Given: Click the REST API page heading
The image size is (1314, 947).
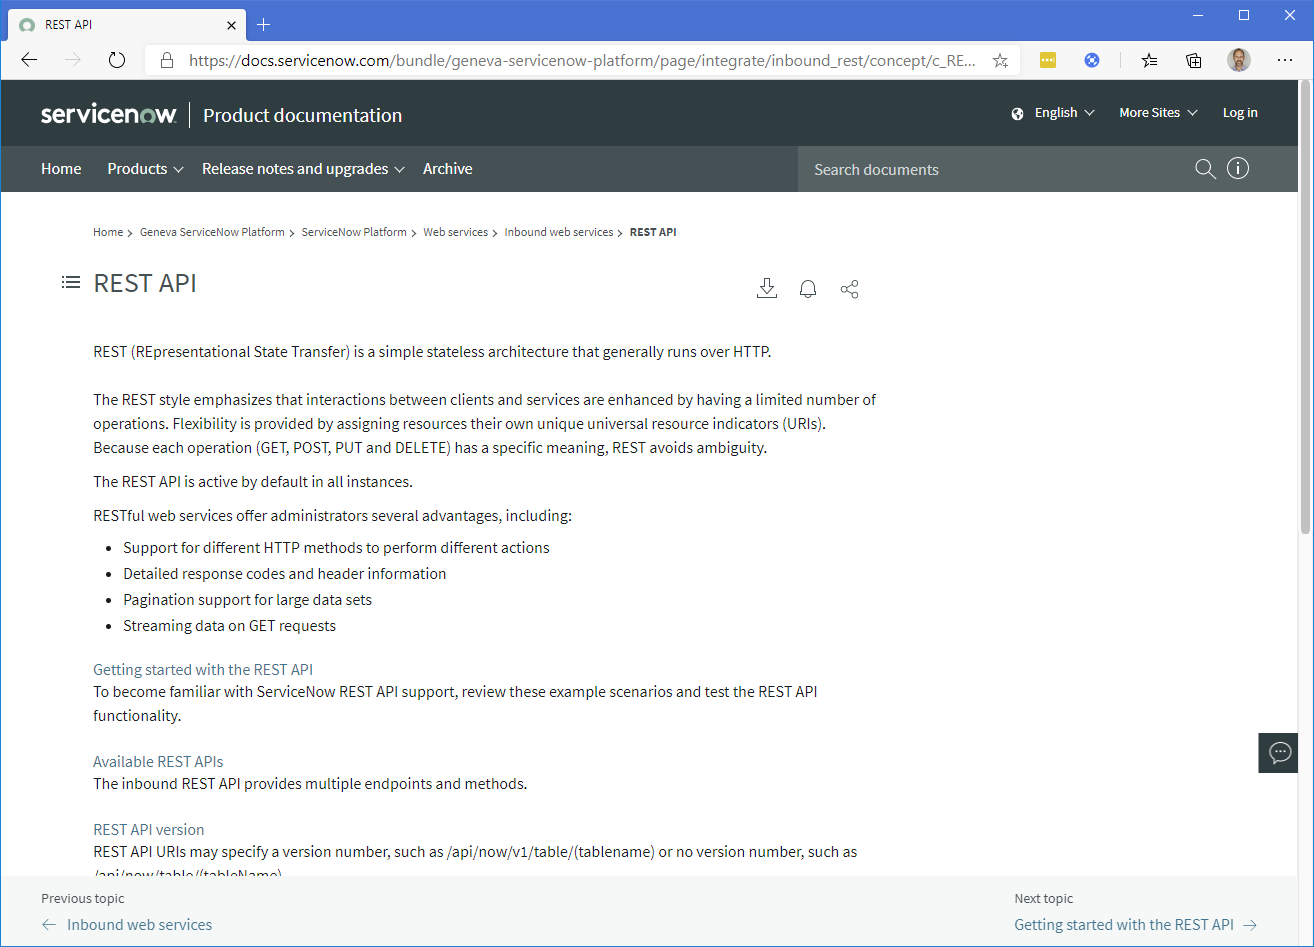Looking at the screenshot, I should pos(145,283).
